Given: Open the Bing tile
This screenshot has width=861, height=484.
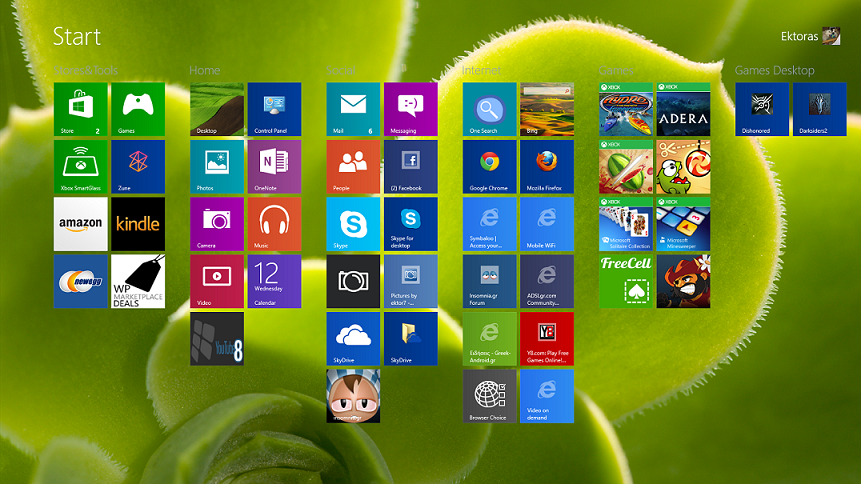Looking at the screenshot, I should point(547,109).
